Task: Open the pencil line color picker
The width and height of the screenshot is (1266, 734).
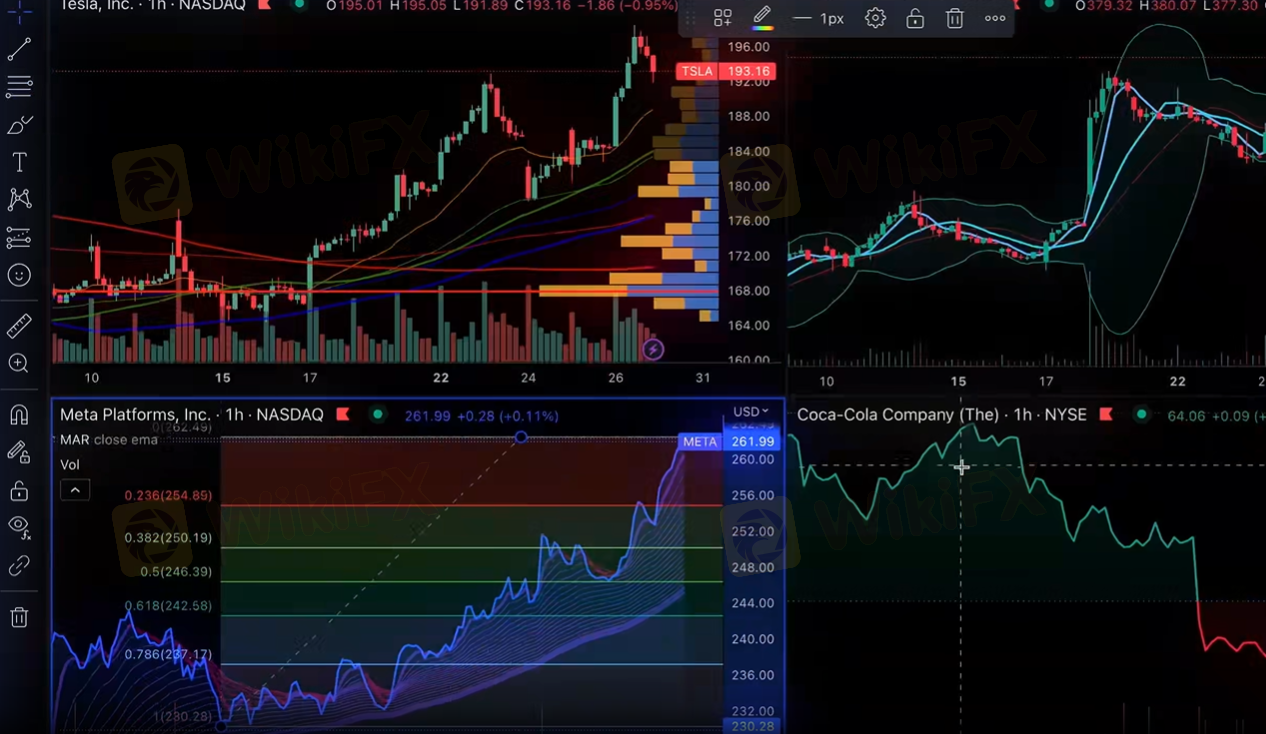Action: (x=762, y=18)
